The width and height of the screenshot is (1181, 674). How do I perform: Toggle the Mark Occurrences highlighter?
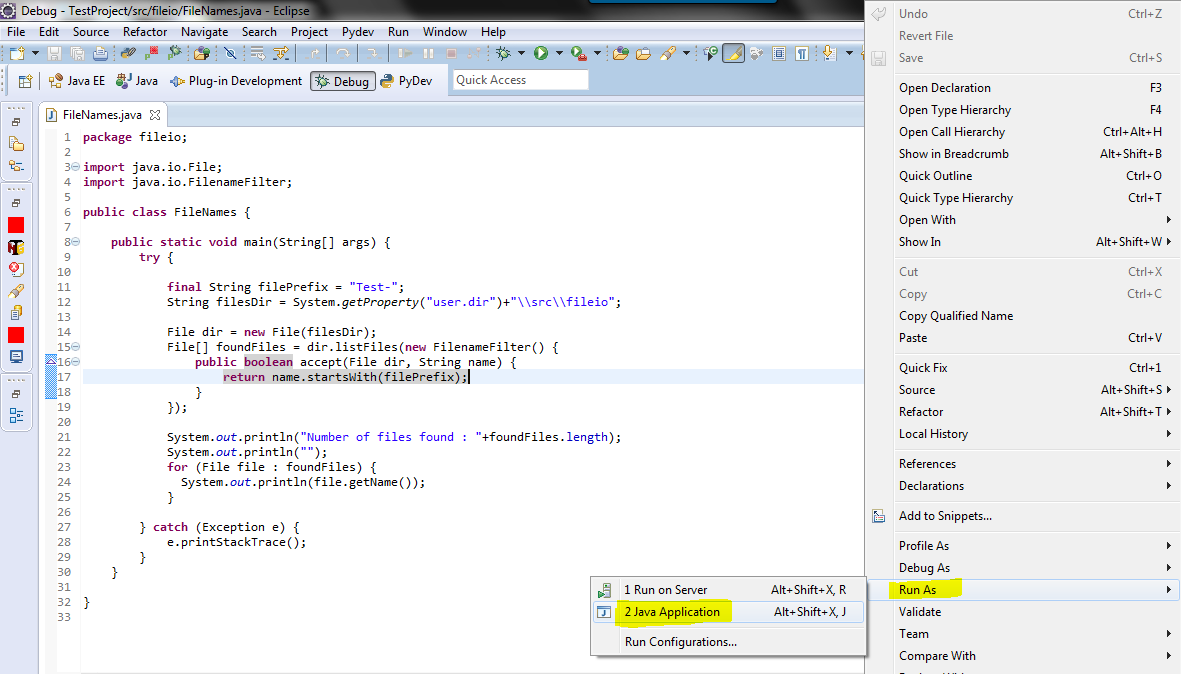(733, 55)
